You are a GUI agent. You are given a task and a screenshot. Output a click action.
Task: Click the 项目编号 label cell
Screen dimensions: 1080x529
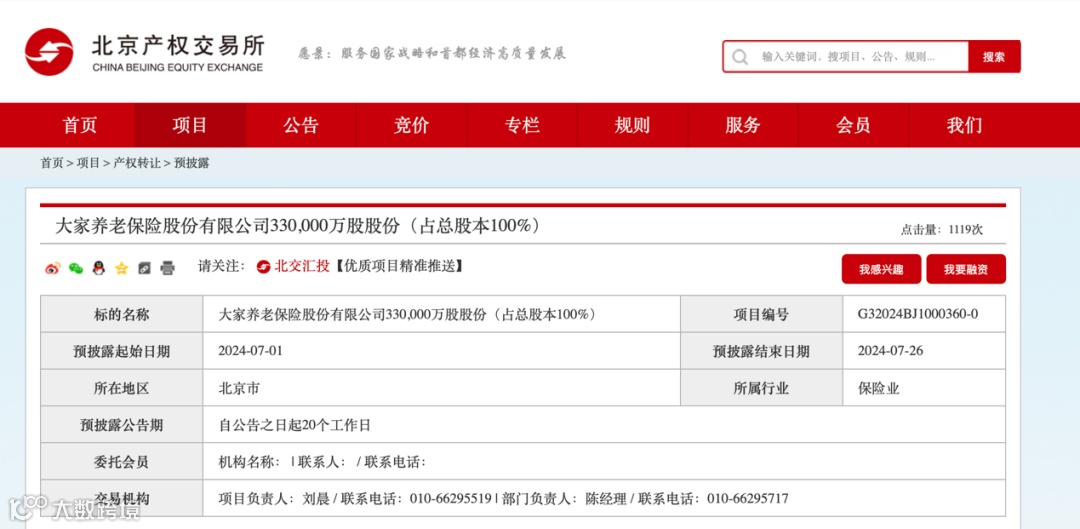(x=761, y=315)
